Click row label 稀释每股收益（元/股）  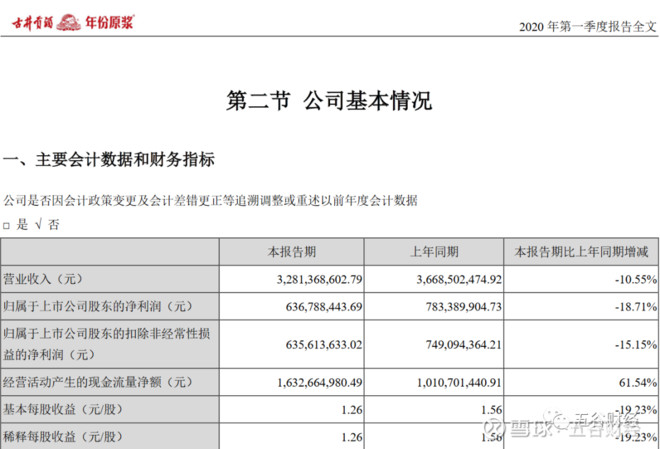point(63,436)
